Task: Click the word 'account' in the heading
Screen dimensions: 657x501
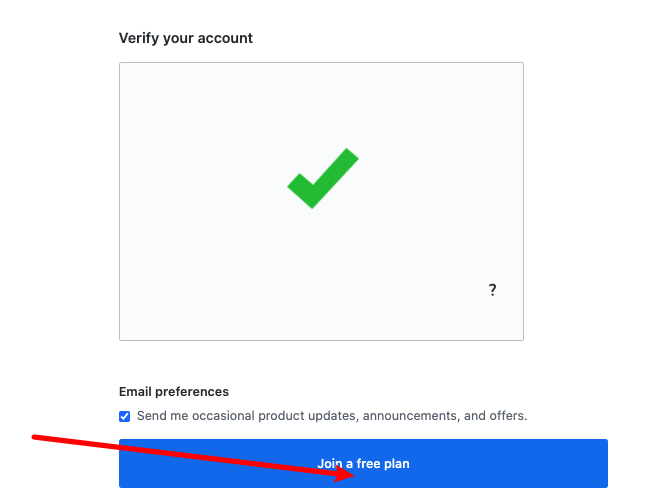Action: point(225,38)
